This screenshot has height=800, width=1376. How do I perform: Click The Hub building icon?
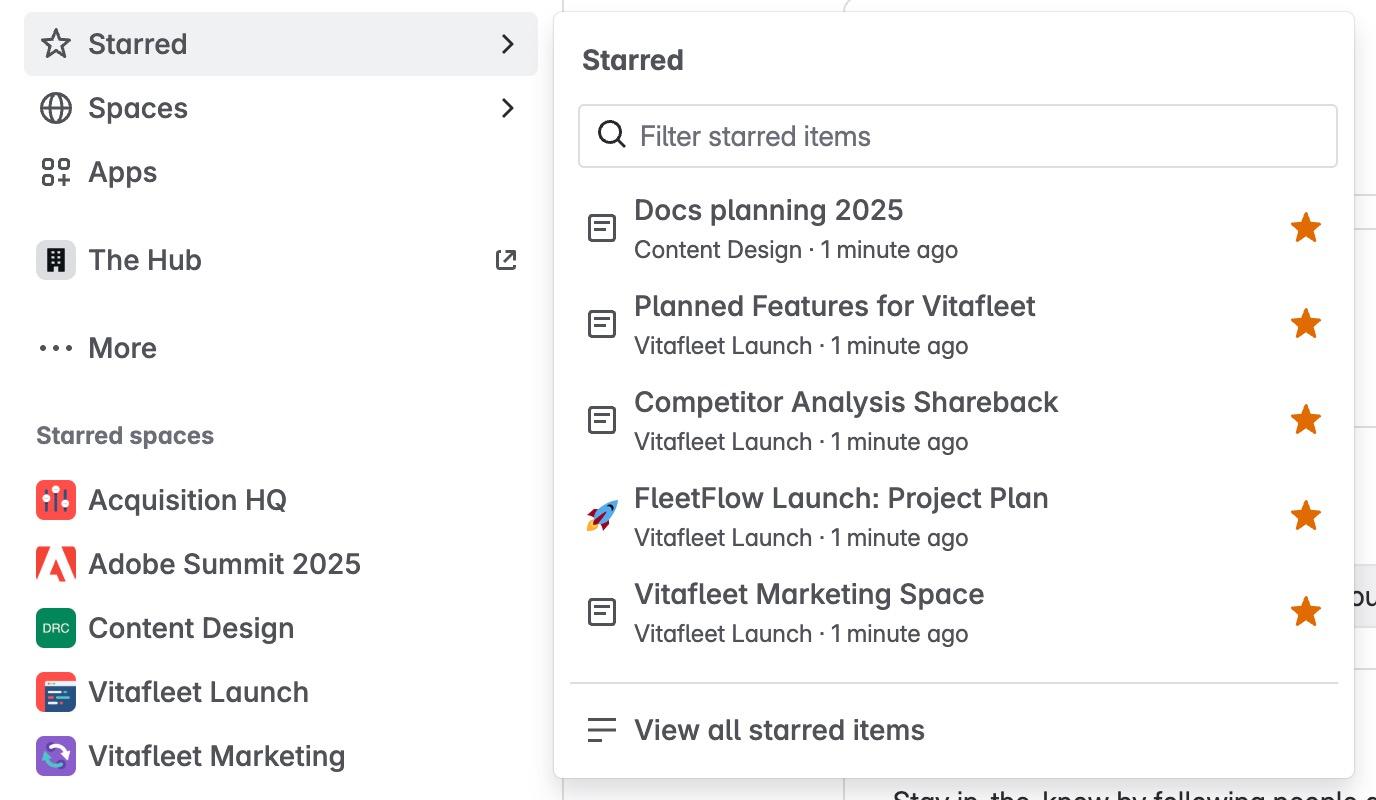click(55, 260)
